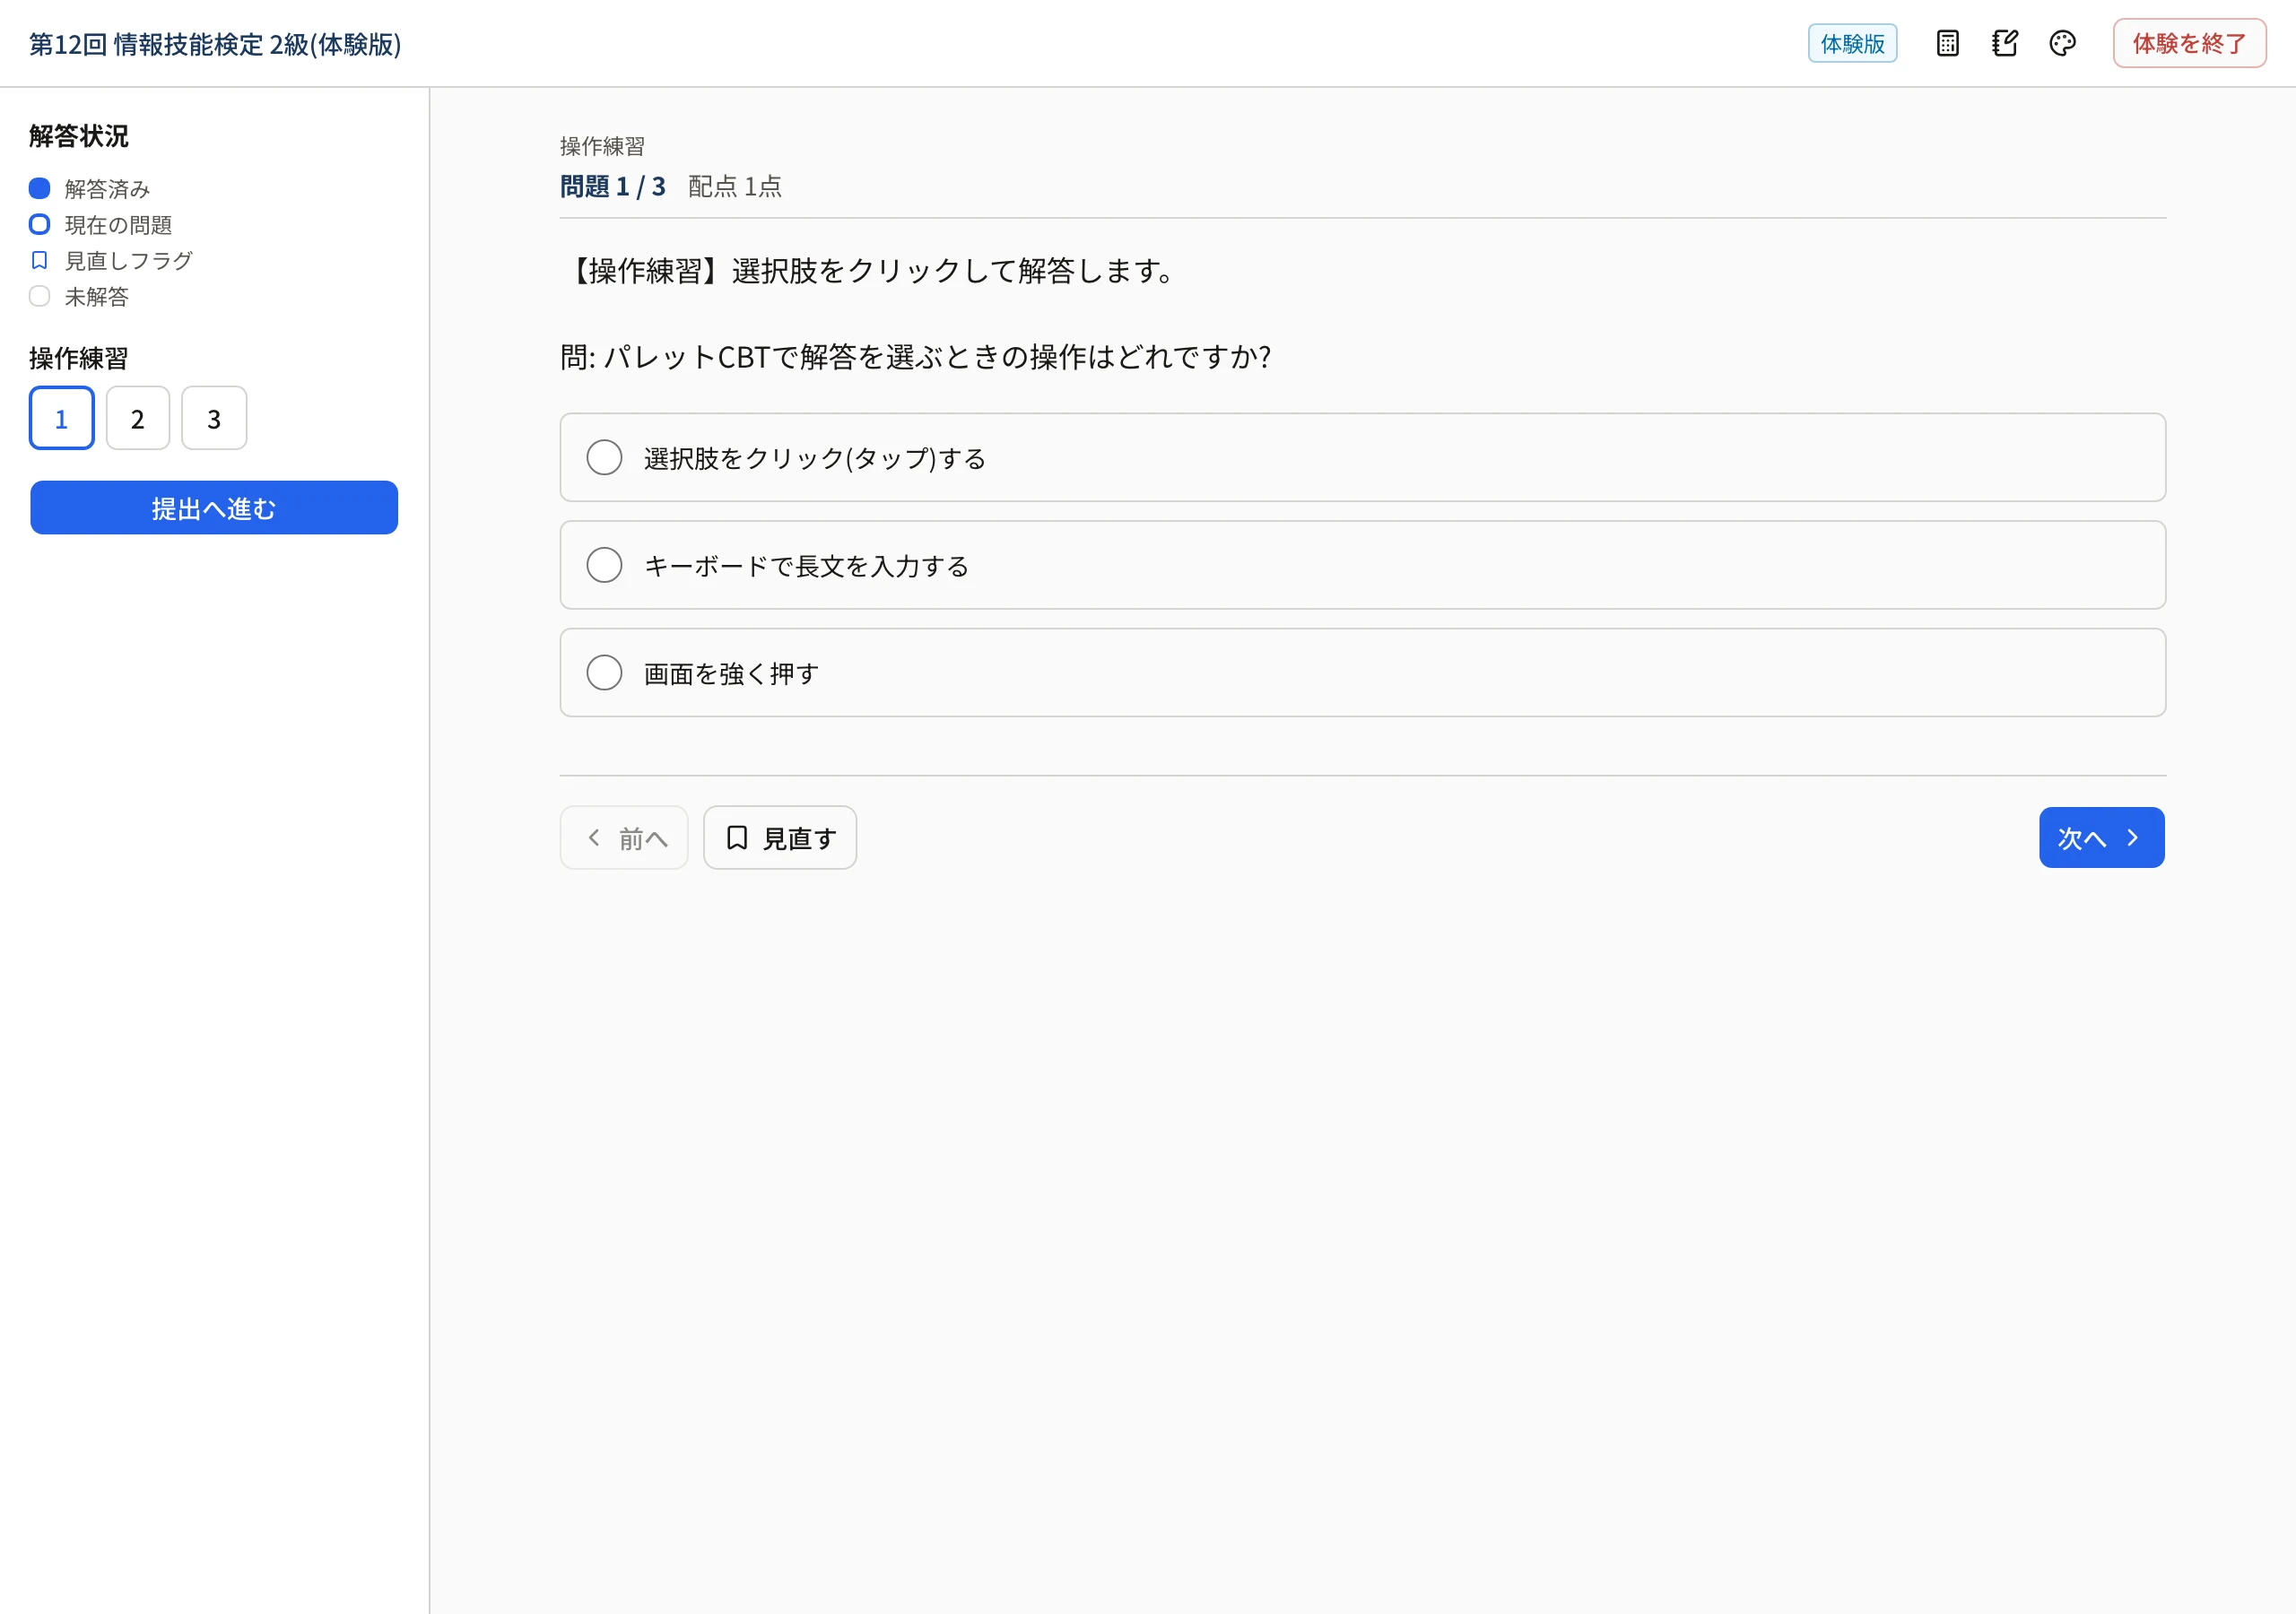Select radio option キーボードで長文を入力する
Viewport: 2296px width, 1614px height.
[1362, 565]
